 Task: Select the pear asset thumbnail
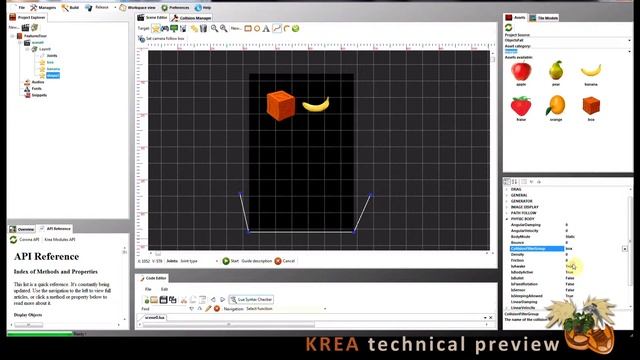click(x=556, y=71)
